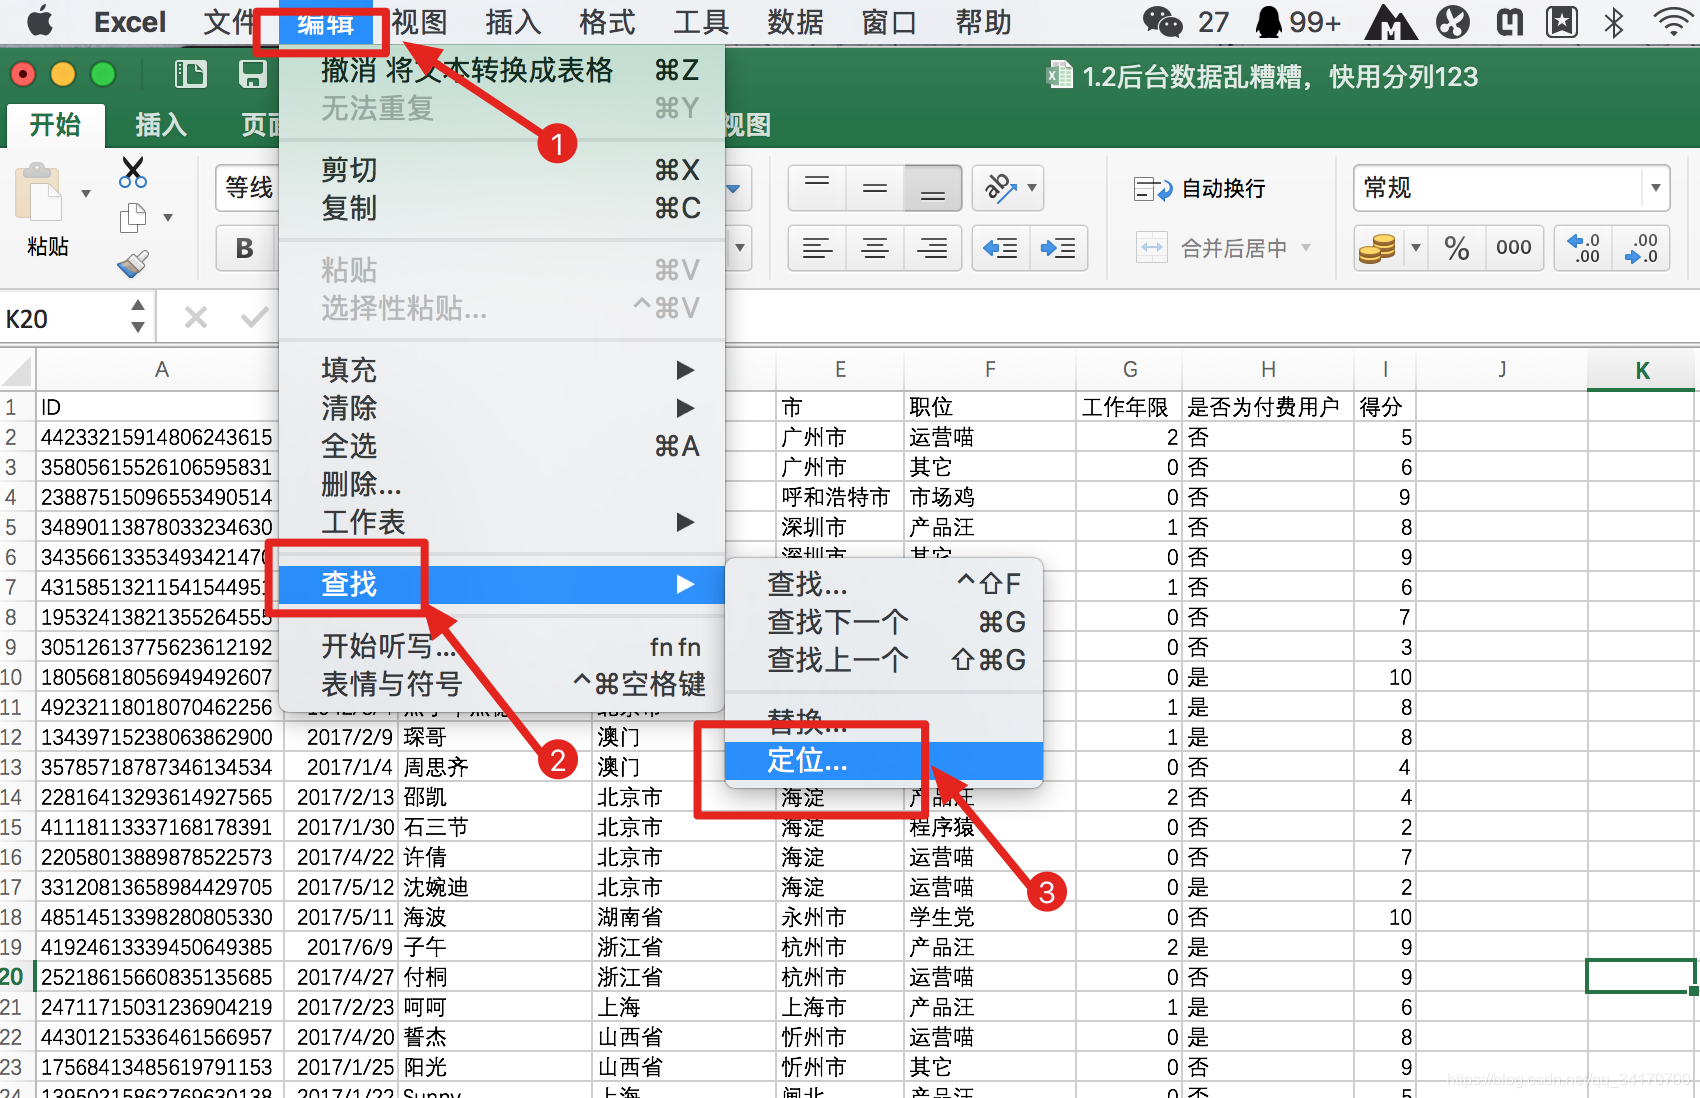Align text right
The width and height of the screenshot is (1700, 1098).
(933, 248)
